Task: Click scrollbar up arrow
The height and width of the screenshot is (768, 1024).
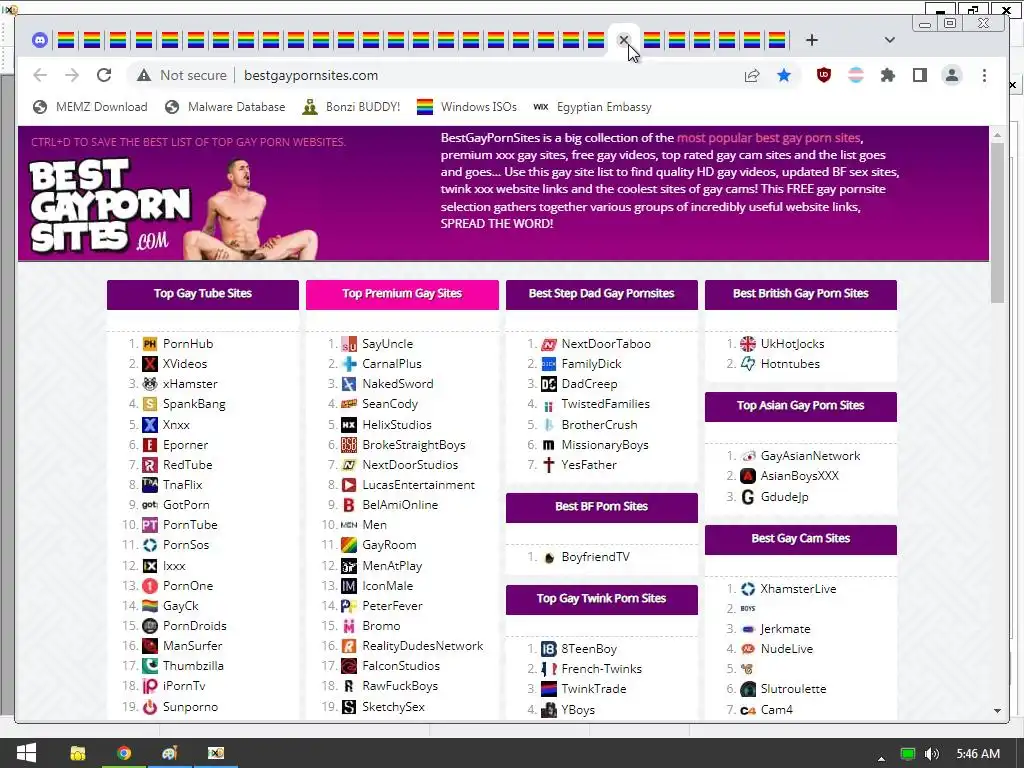Action: [x=997, y=135]
